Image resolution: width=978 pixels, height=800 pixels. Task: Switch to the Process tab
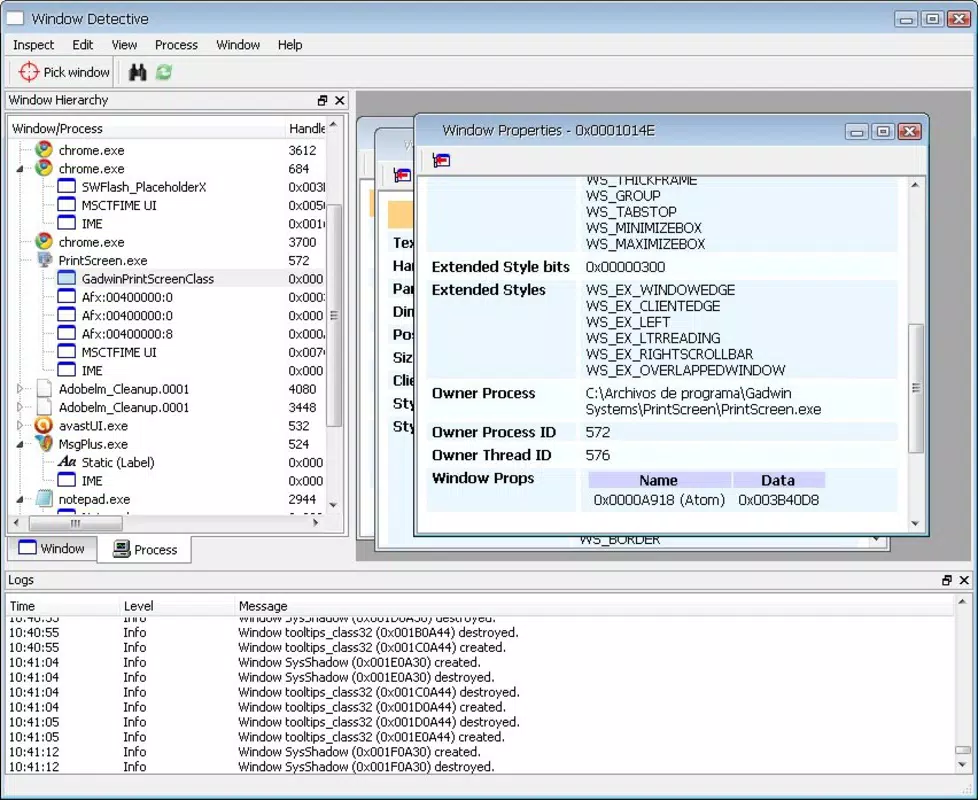(x=144, y=549)
